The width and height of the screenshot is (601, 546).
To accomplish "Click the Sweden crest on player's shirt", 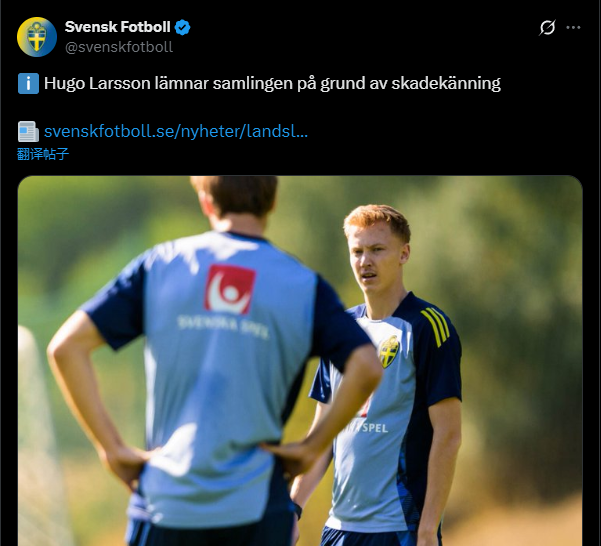I will coord(389,352).
